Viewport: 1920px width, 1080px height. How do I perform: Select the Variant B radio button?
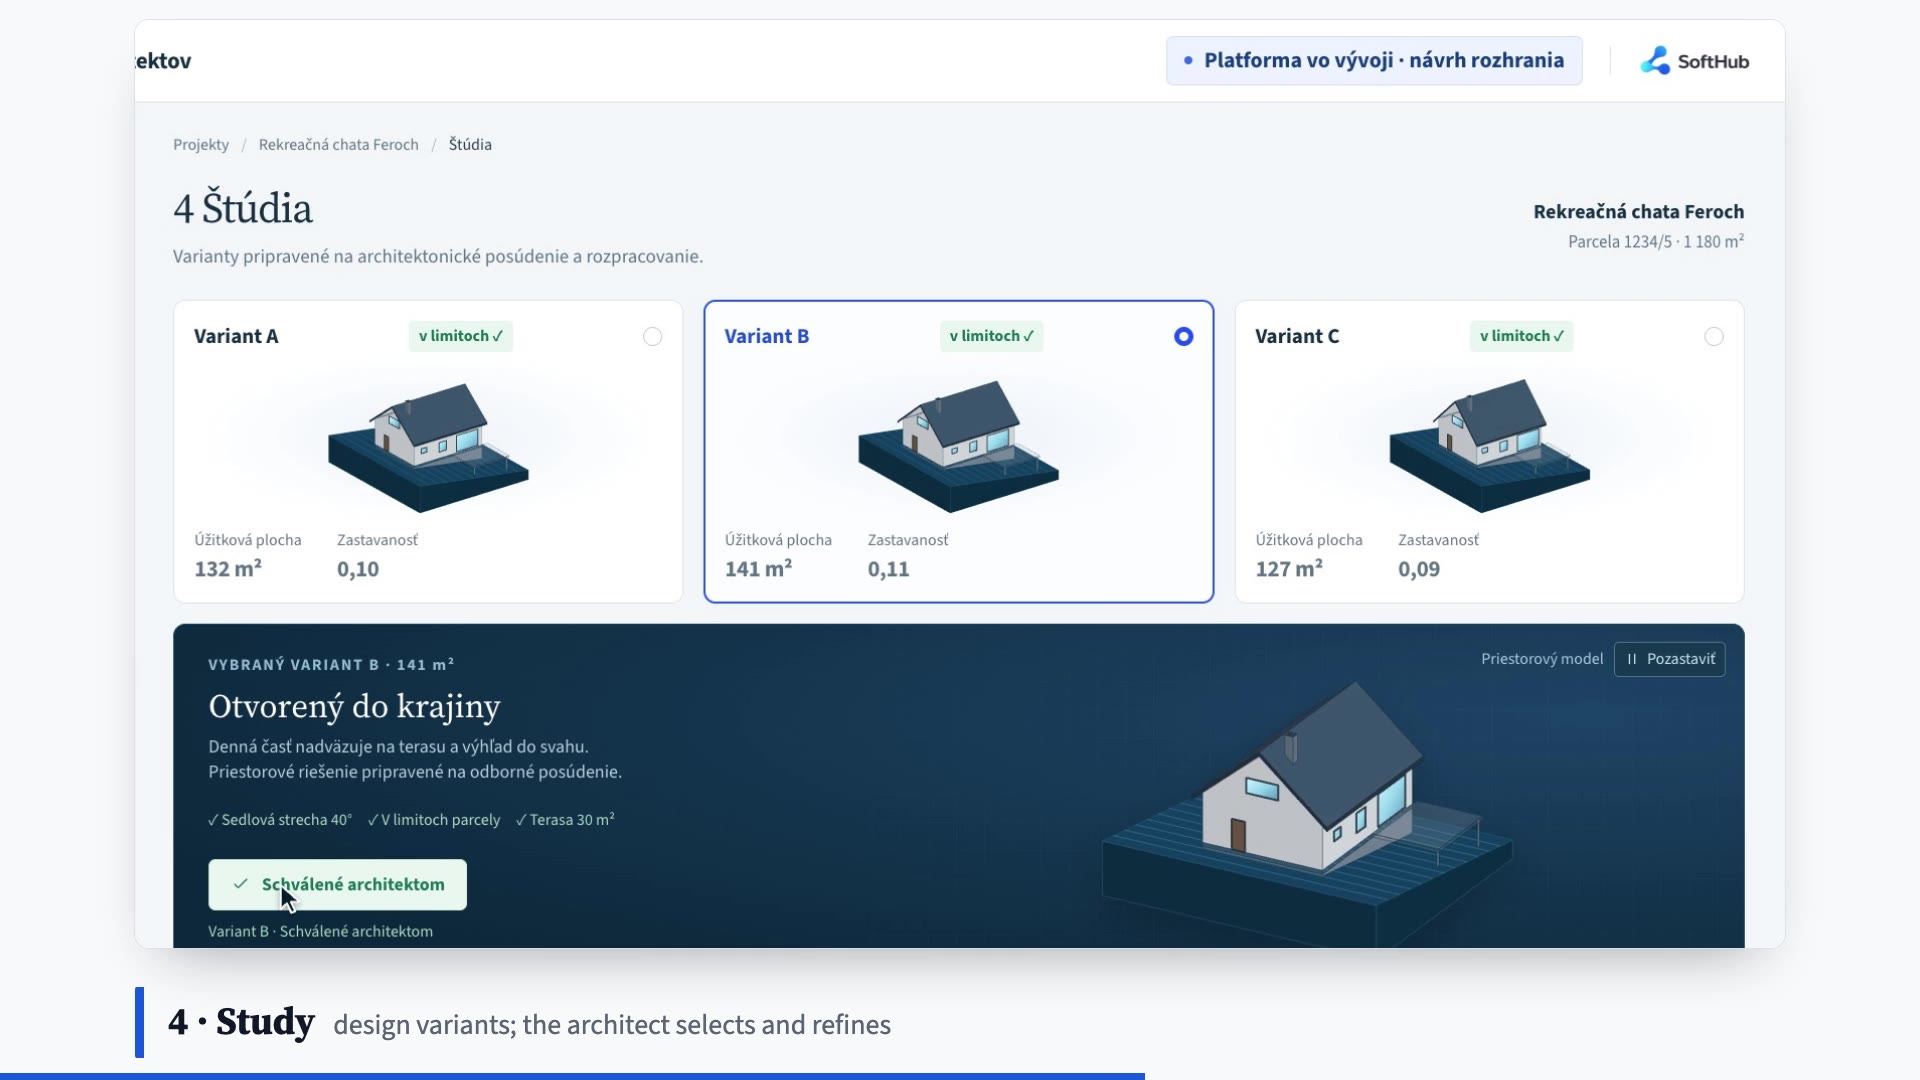[x=1183, y=337]
